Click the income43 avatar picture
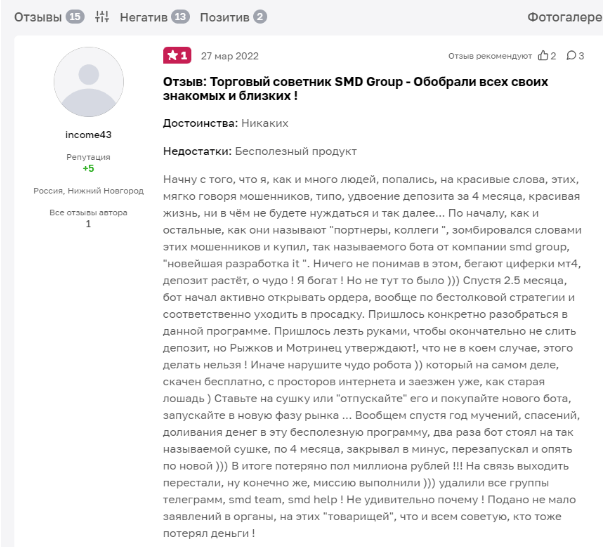603x547 pixels. coord(88,82)
